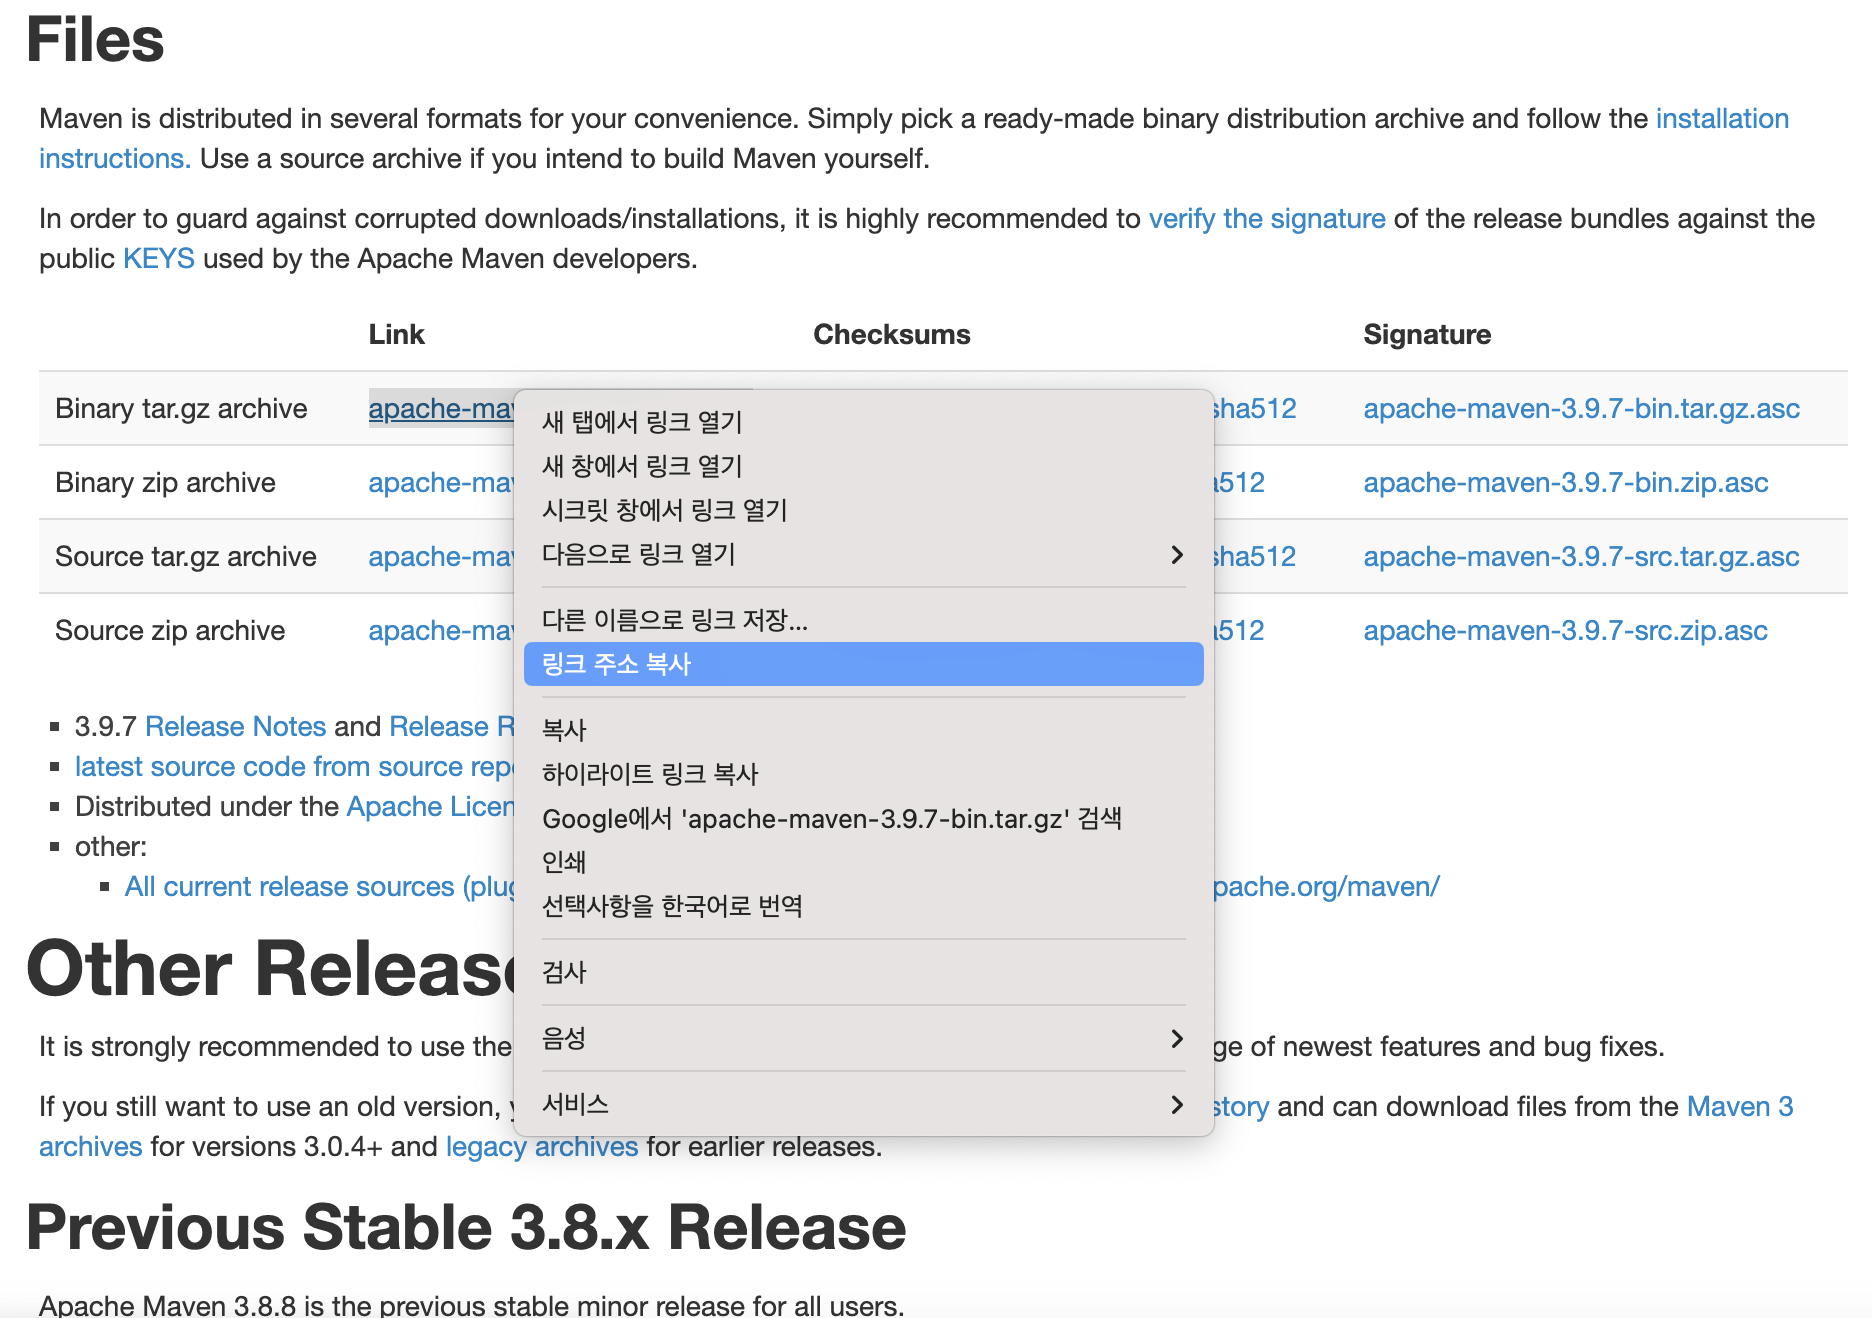Expand '음성' submenu
The height and width of the screenshot is (1318, 1872).
click(863, 1038)
